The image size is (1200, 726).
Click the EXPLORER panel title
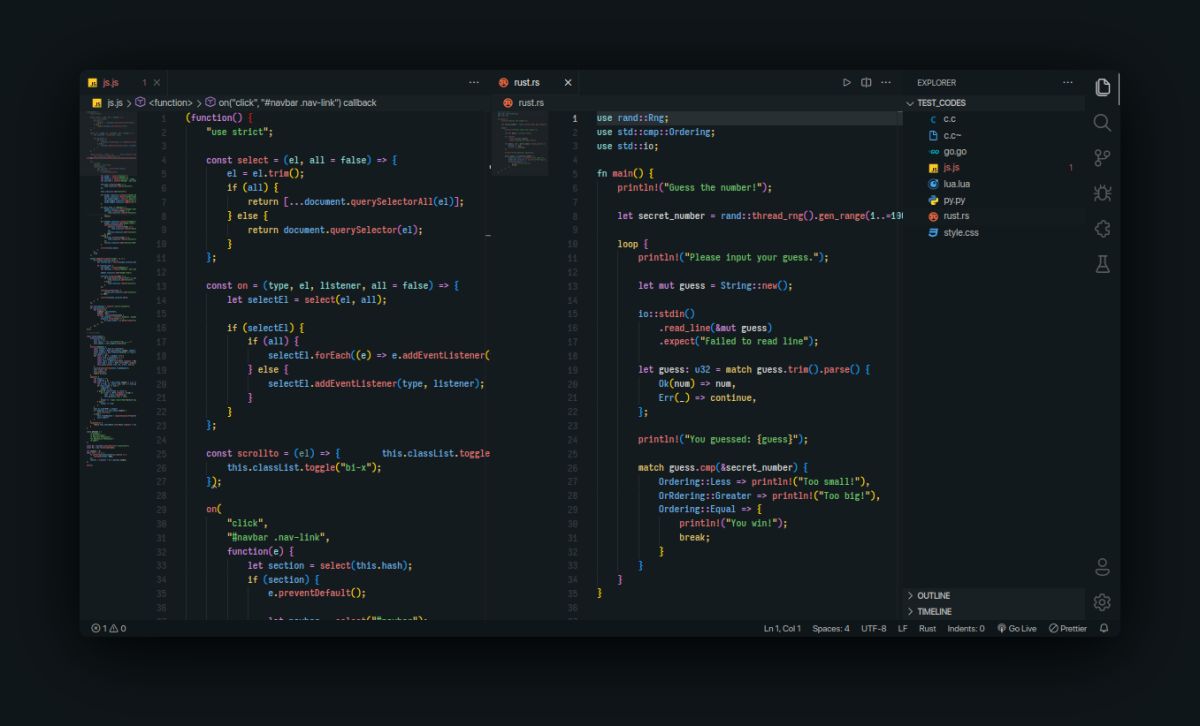(936, 83)
